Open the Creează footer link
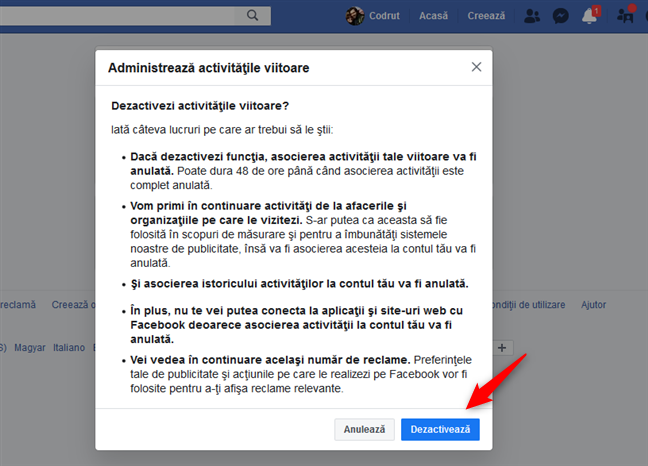 (73, 305)
